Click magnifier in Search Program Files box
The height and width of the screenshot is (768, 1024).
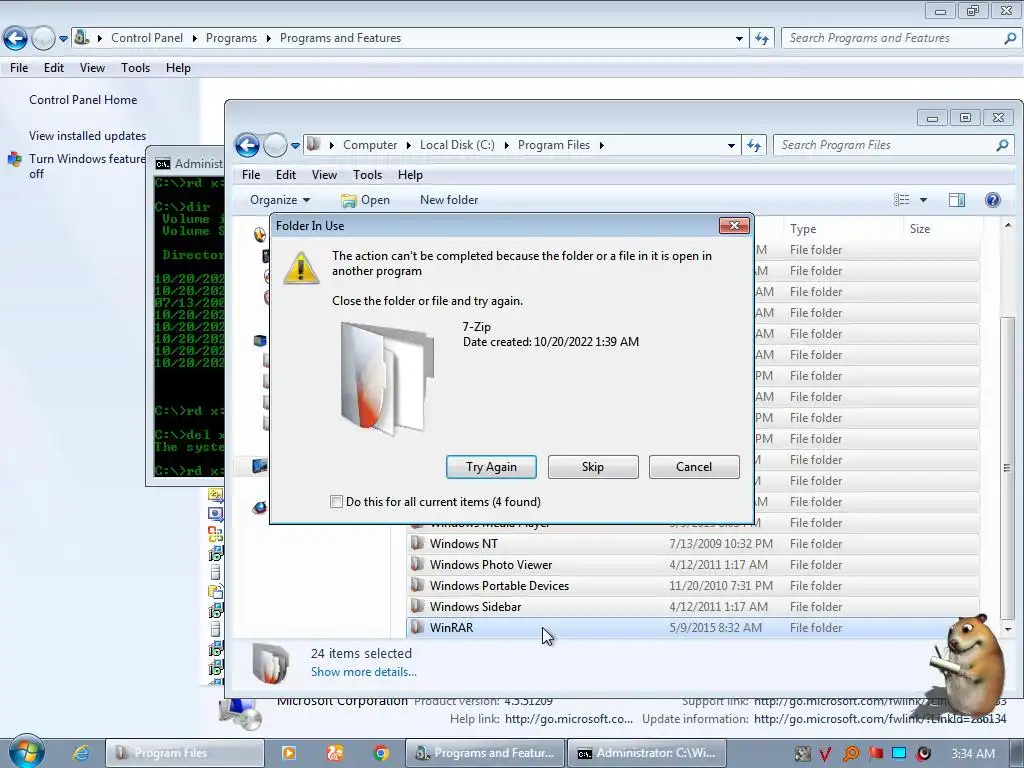[x=1002, y=145]
